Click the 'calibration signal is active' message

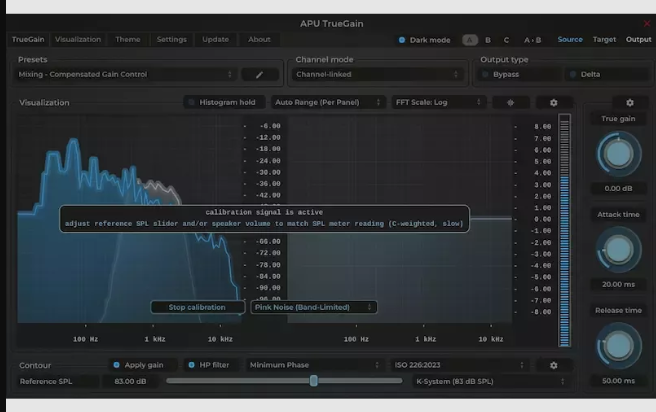[264, 212]
